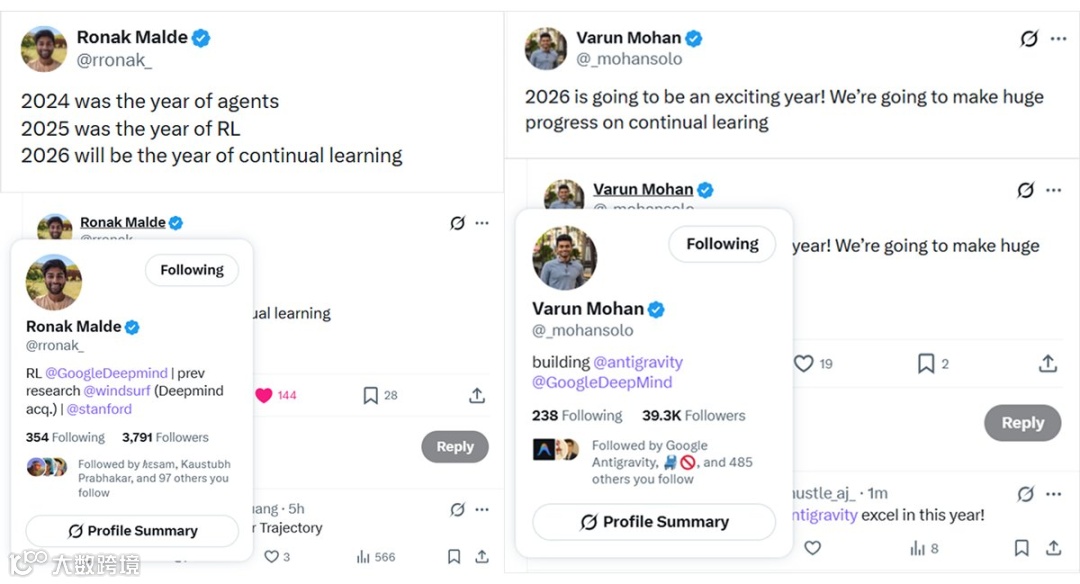Click the Grok icon beside the top-right Varun Mohan tweet
1080x584 pixels.
pos(1029,39)
